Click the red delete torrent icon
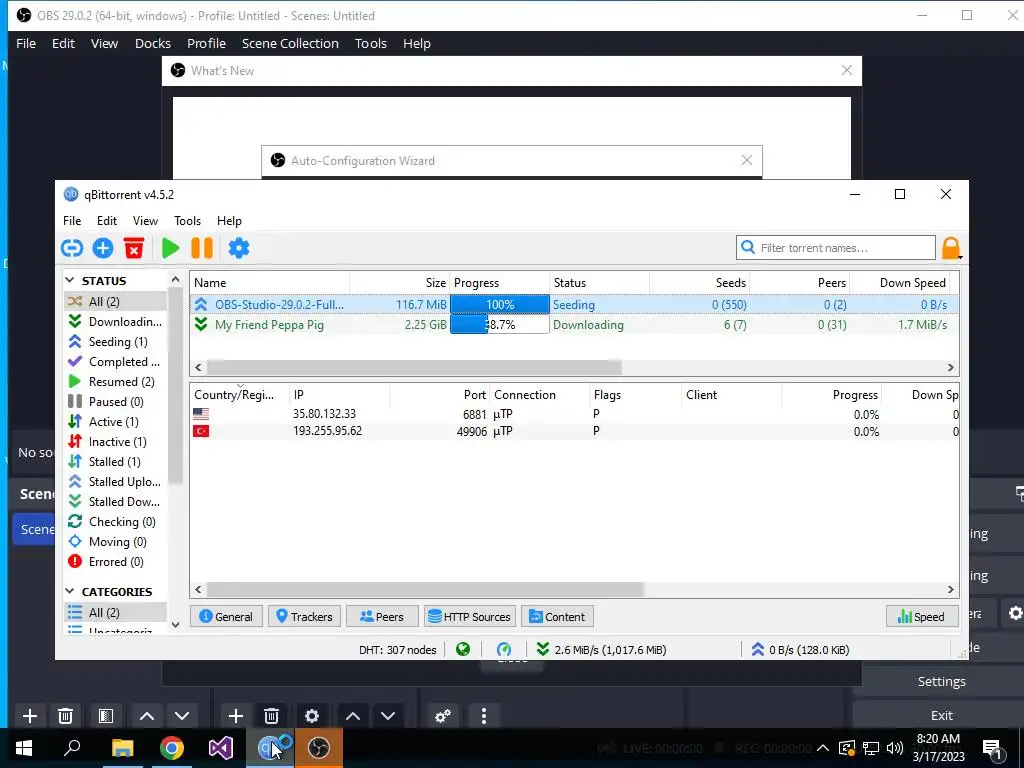 [134, 248]
